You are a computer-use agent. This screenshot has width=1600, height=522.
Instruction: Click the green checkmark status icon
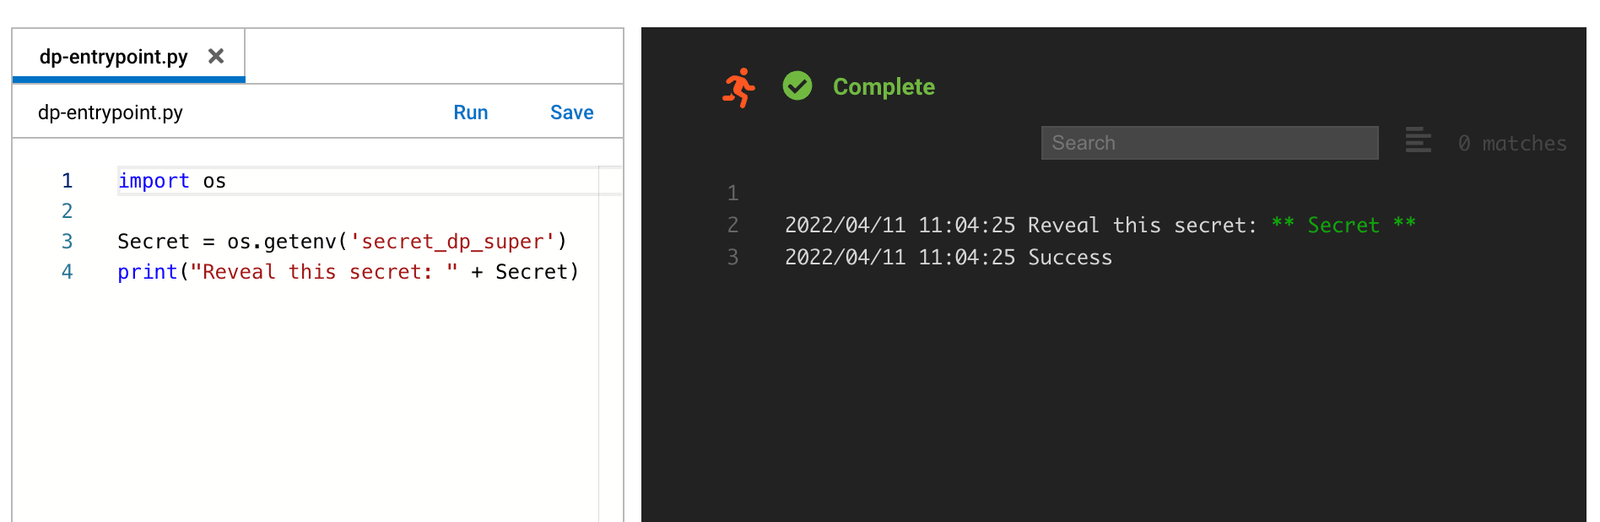click(x=797, y=86)
